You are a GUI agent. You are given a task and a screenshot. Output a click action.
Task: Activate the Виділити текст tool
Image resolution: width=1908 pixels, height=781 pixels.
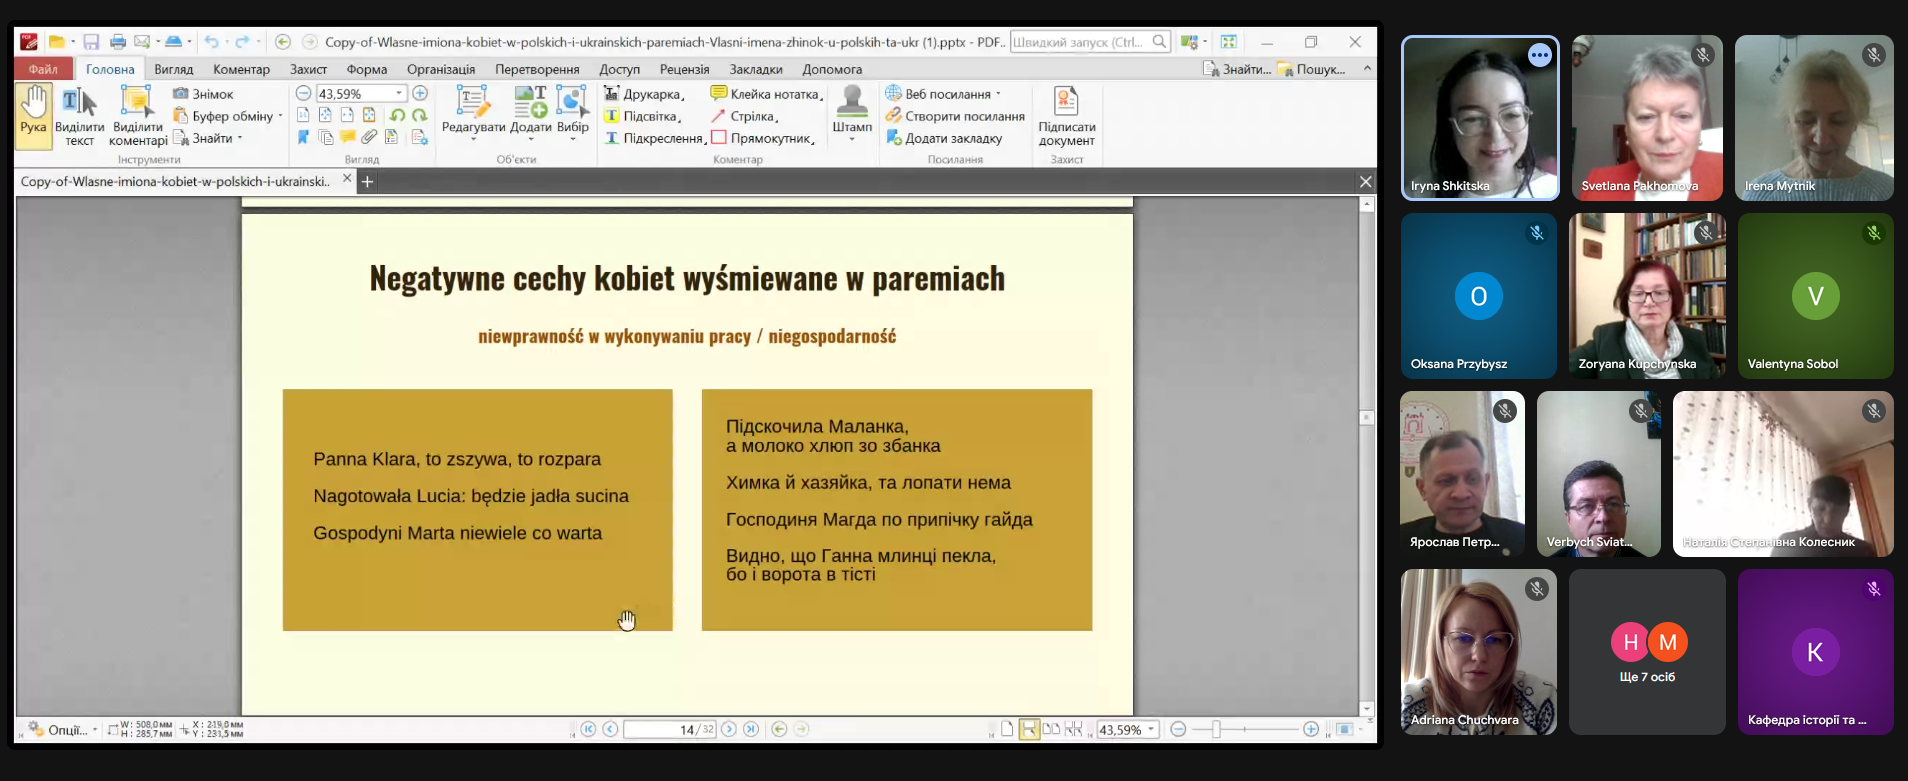pyautogui.click(x=79, y=115)
